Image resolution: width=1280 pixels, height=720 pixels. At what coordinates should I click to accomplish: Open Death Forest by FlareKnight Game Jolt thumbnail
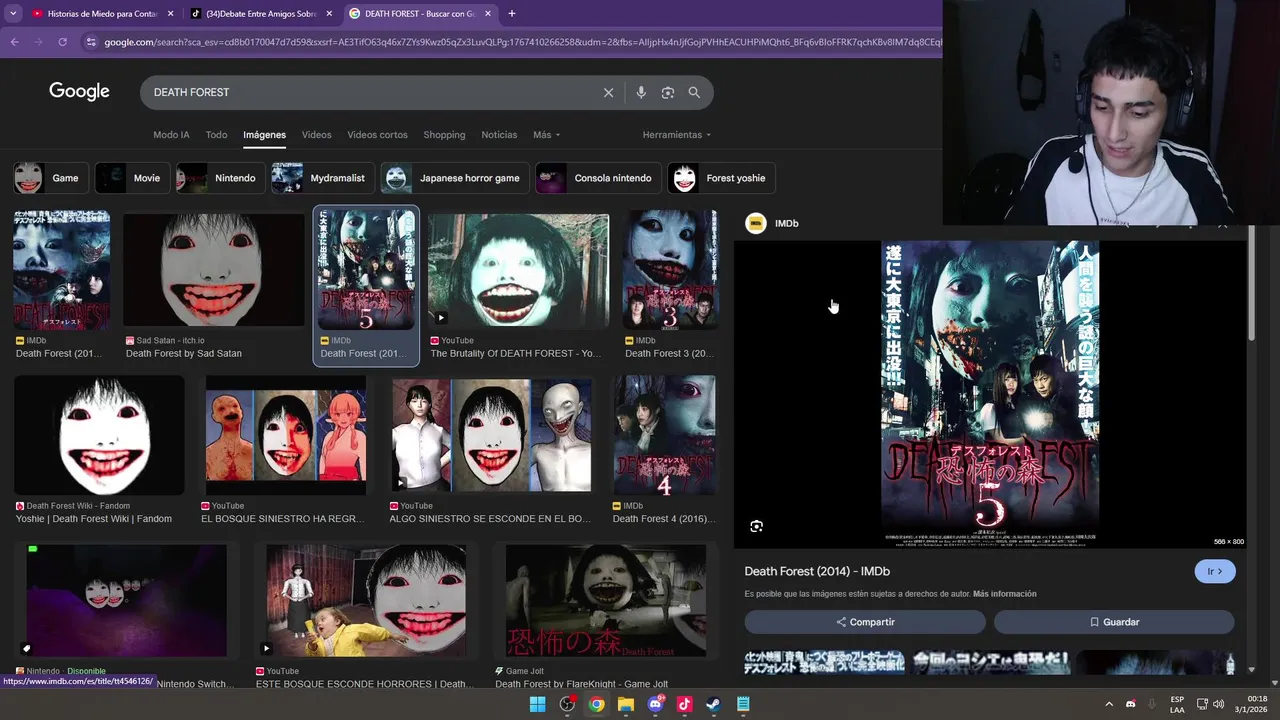(x=606, y=600)
